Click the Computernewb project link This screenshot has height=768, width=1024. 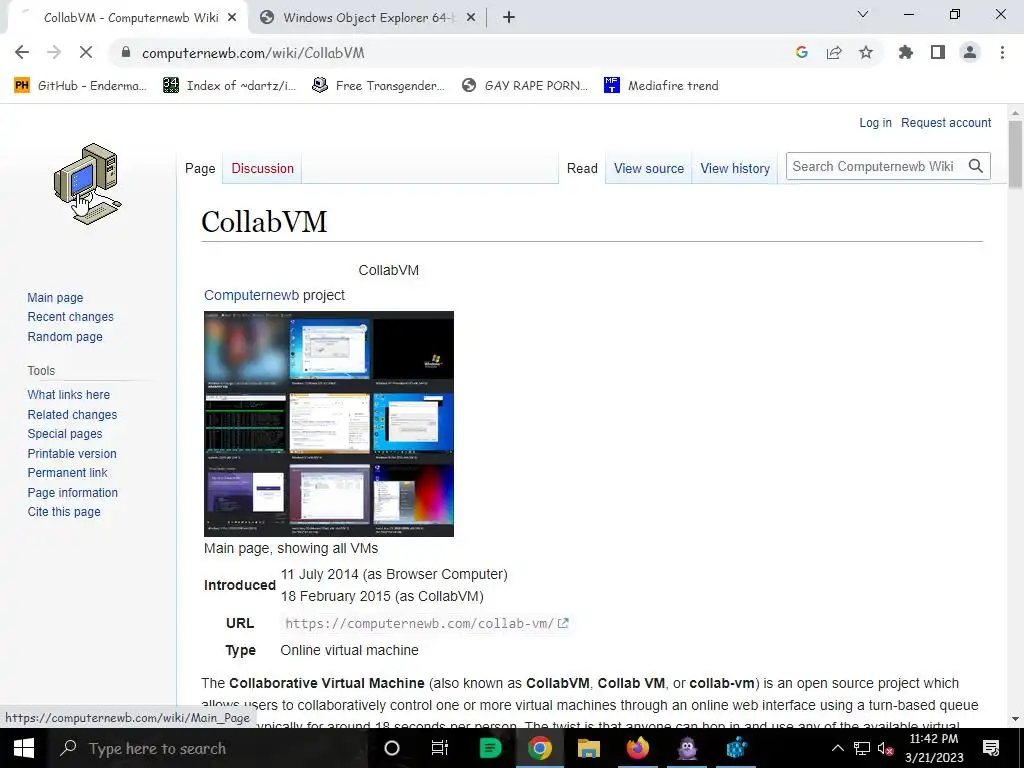(x=251, y=295)
